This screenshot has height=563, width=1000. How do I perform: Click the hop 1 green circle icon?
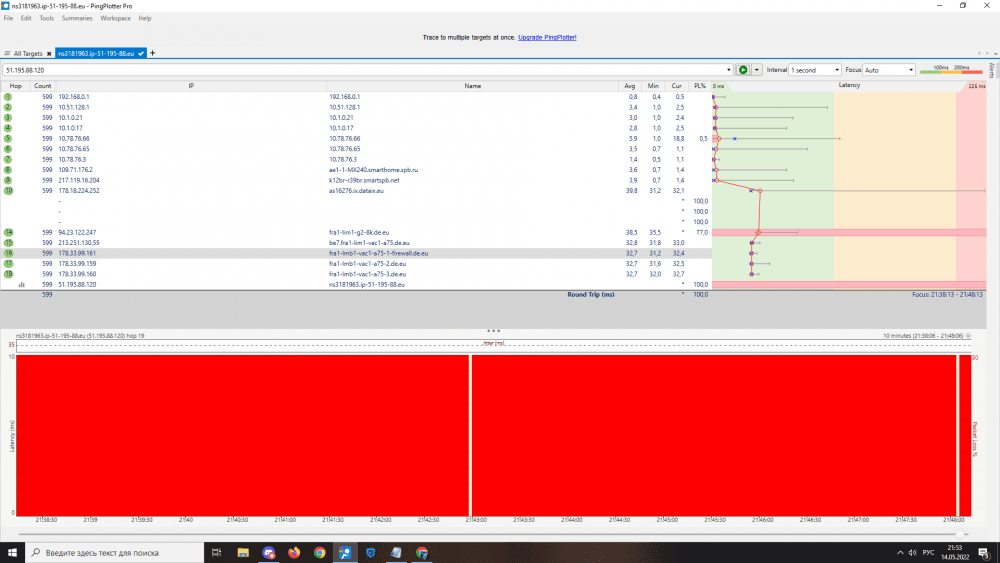coord(8,97)
